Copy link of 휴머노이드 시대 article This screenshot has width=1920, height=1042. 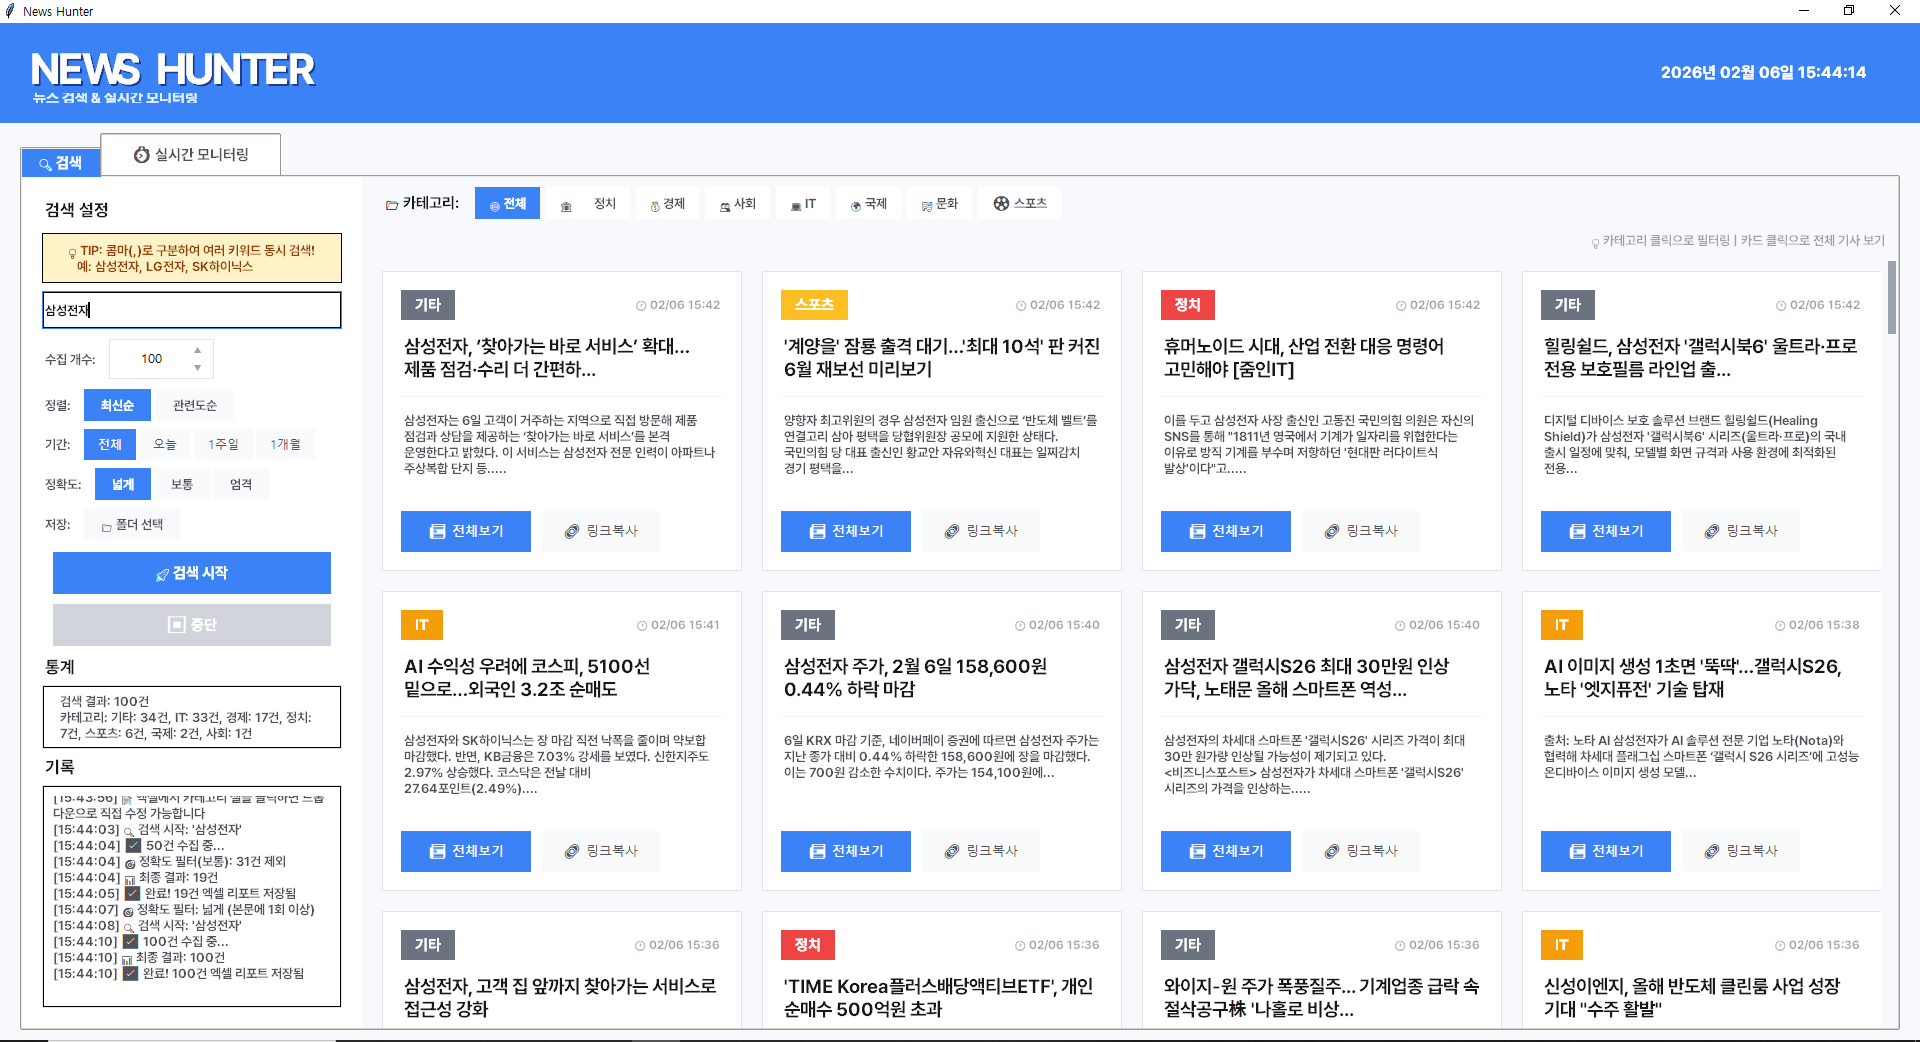coord(1361,531)
